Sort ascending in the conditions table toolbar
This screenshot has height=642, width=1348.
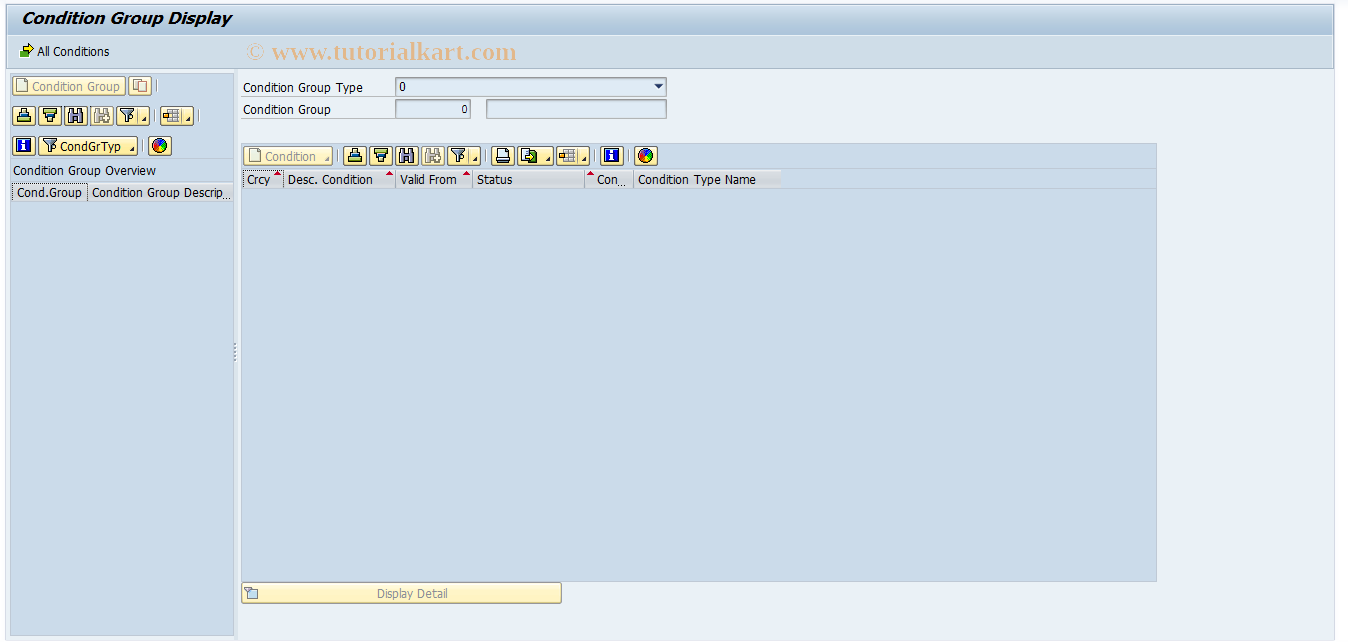click(x=355, y=156)
